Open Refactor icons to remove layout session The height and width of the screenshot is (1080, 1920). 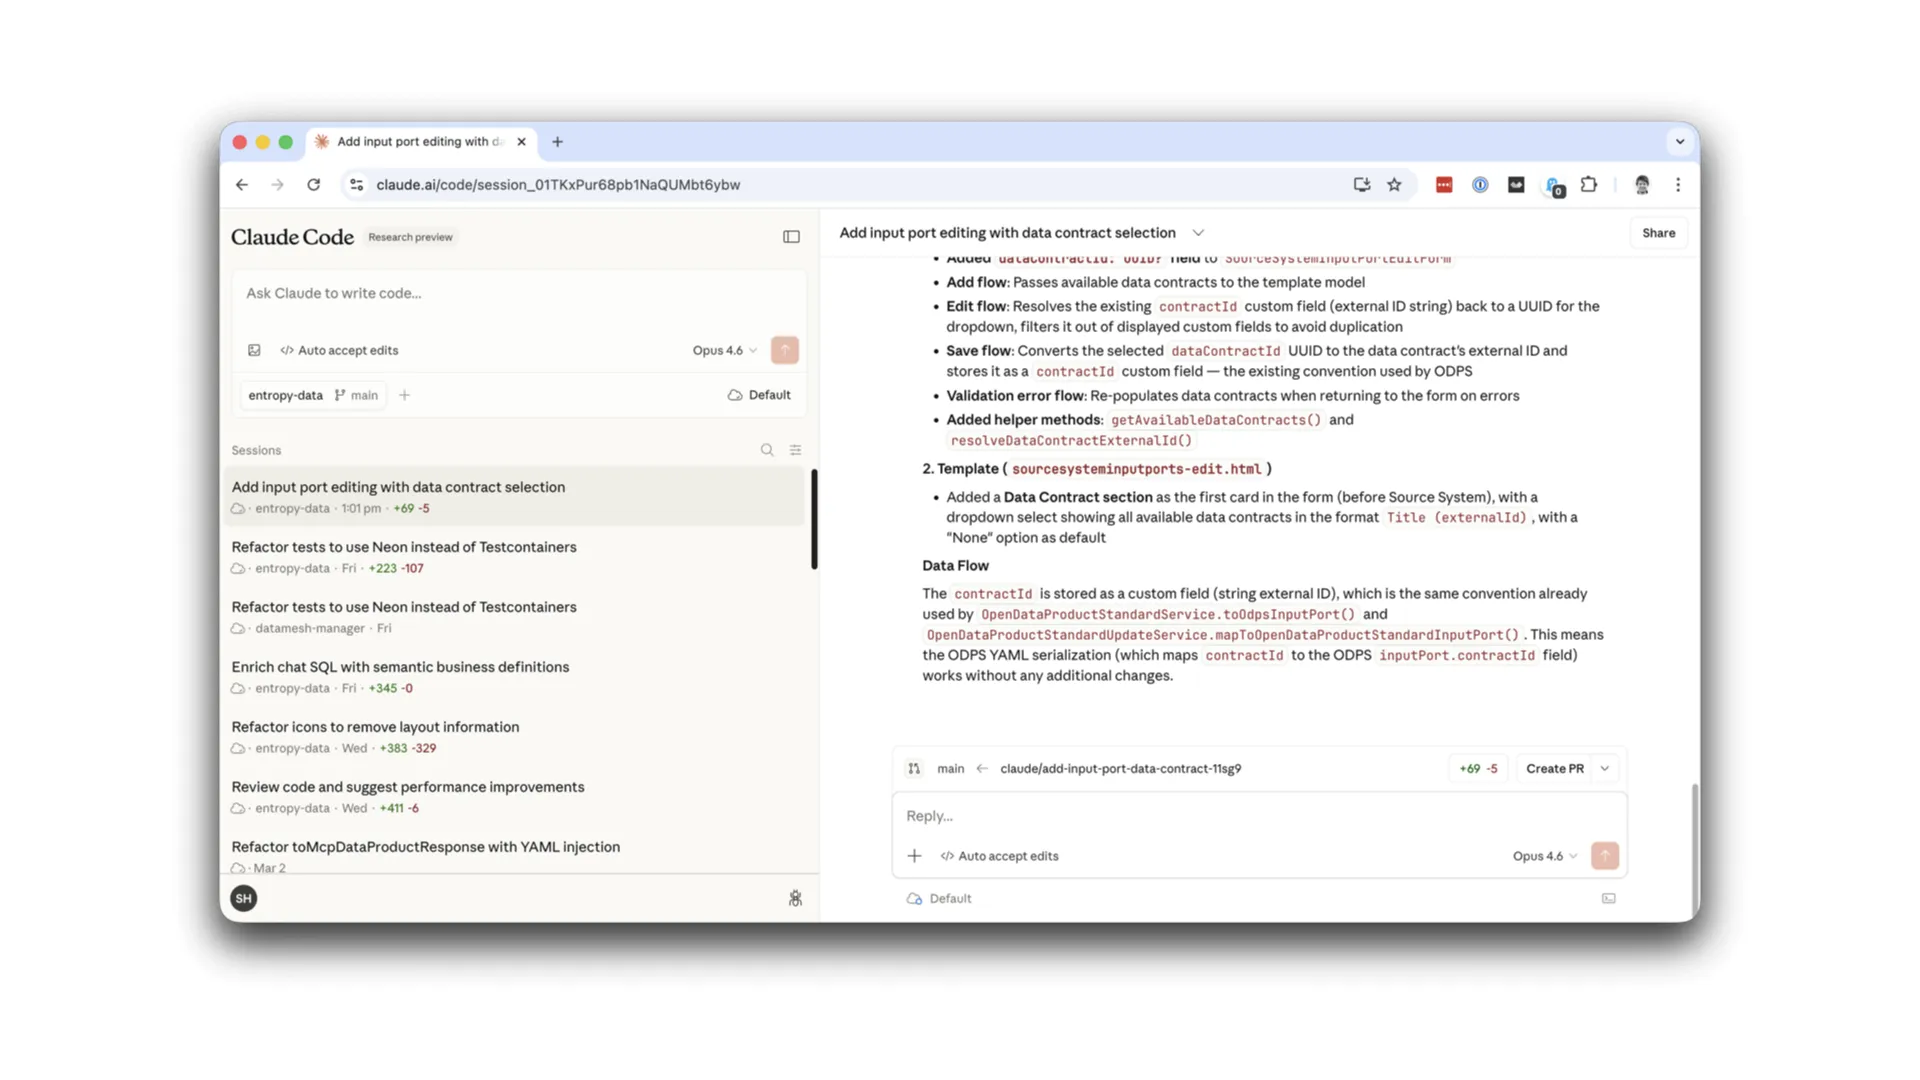(x=375, y=727)
